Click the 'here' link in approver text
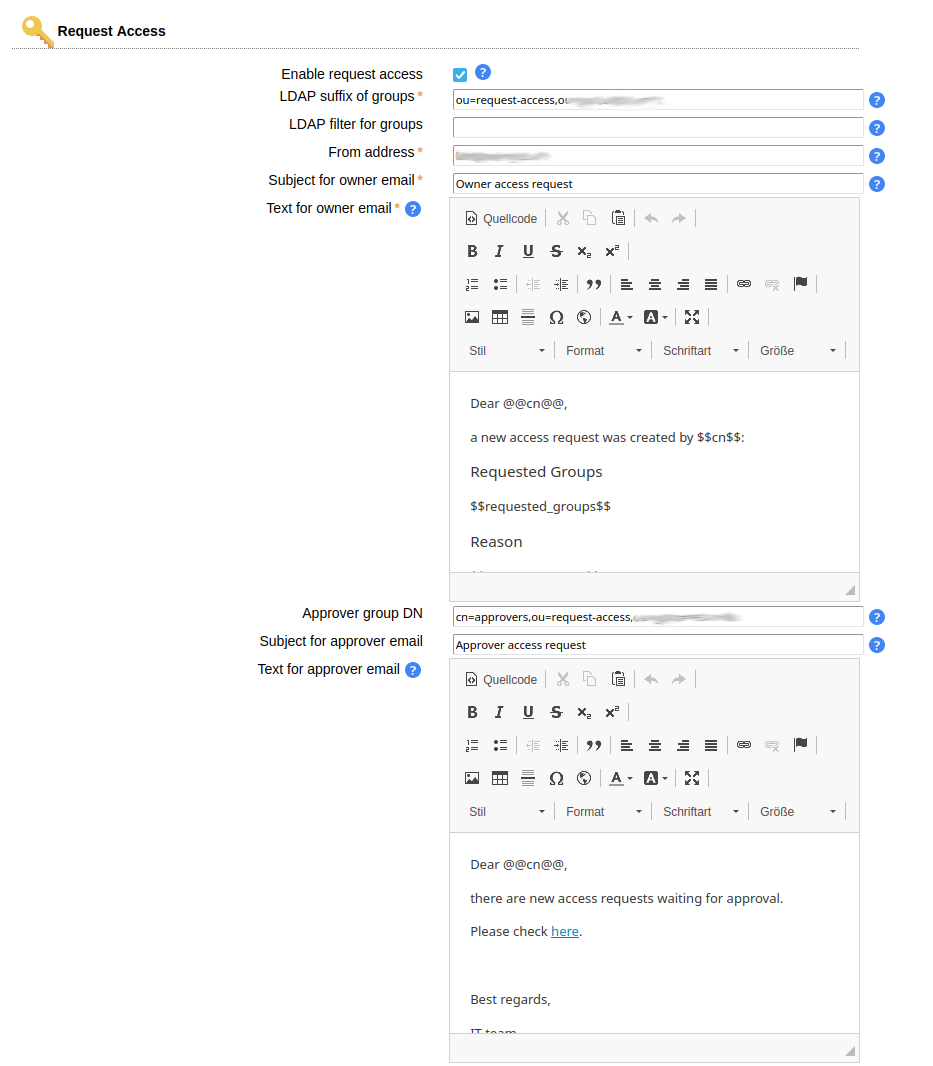 (565, 931)
